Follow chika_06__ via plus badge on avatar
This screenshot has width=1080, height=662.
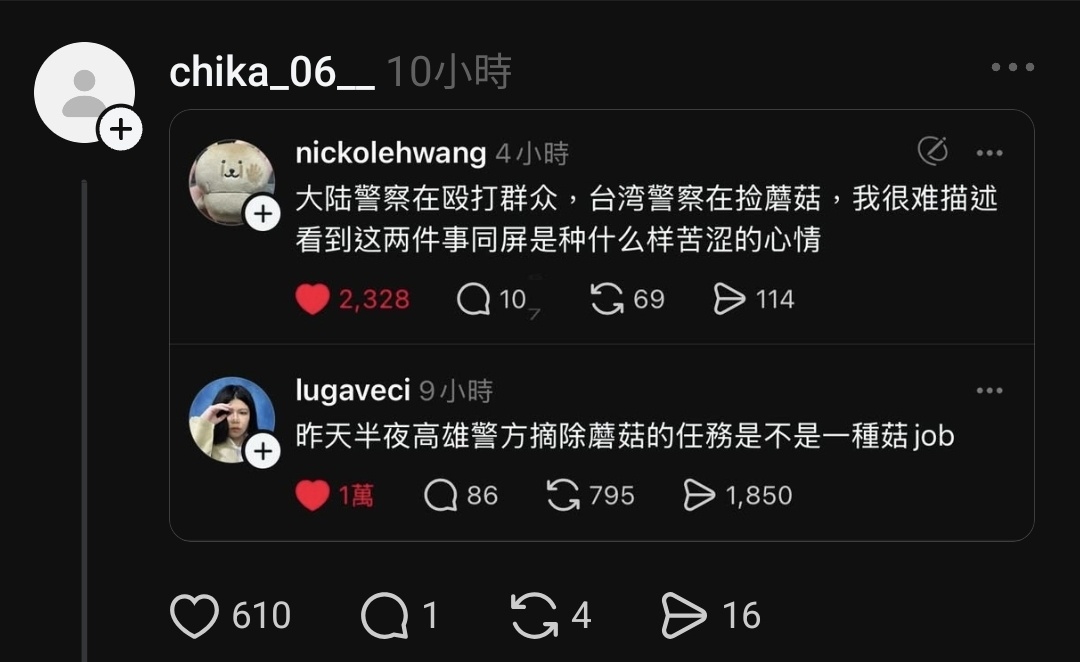(x=121, y=129)
